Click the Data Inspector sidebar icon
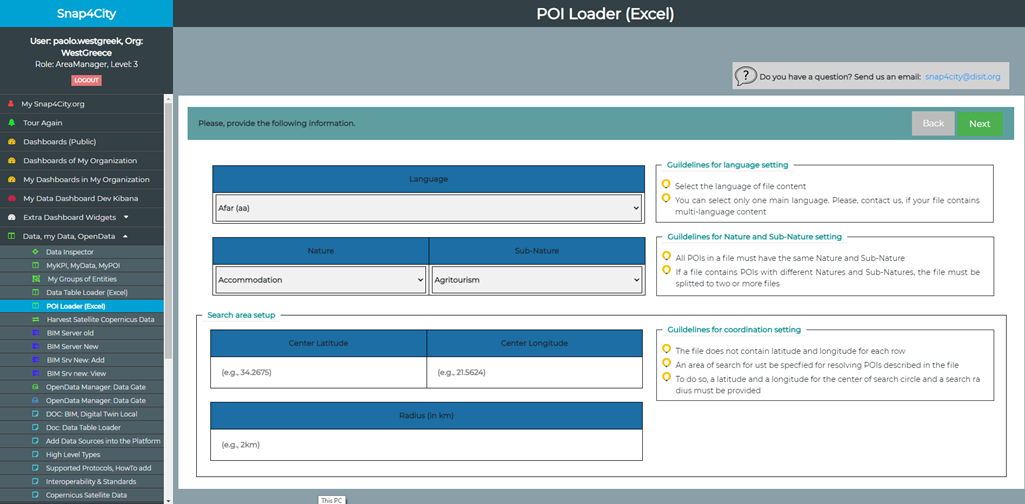Viewport: 1025px width, 504px height. click(35, 252)
